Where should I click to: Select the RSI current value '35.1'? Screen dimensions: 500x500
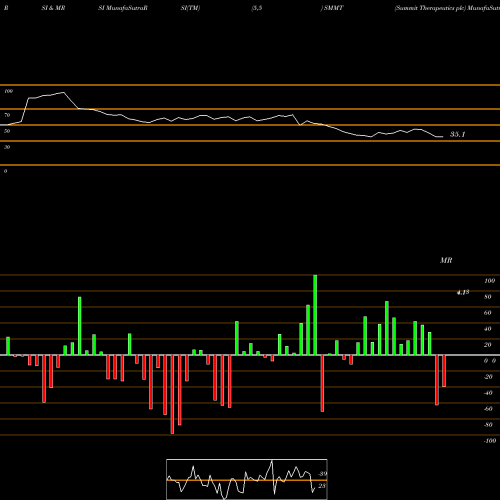(458, 134)
